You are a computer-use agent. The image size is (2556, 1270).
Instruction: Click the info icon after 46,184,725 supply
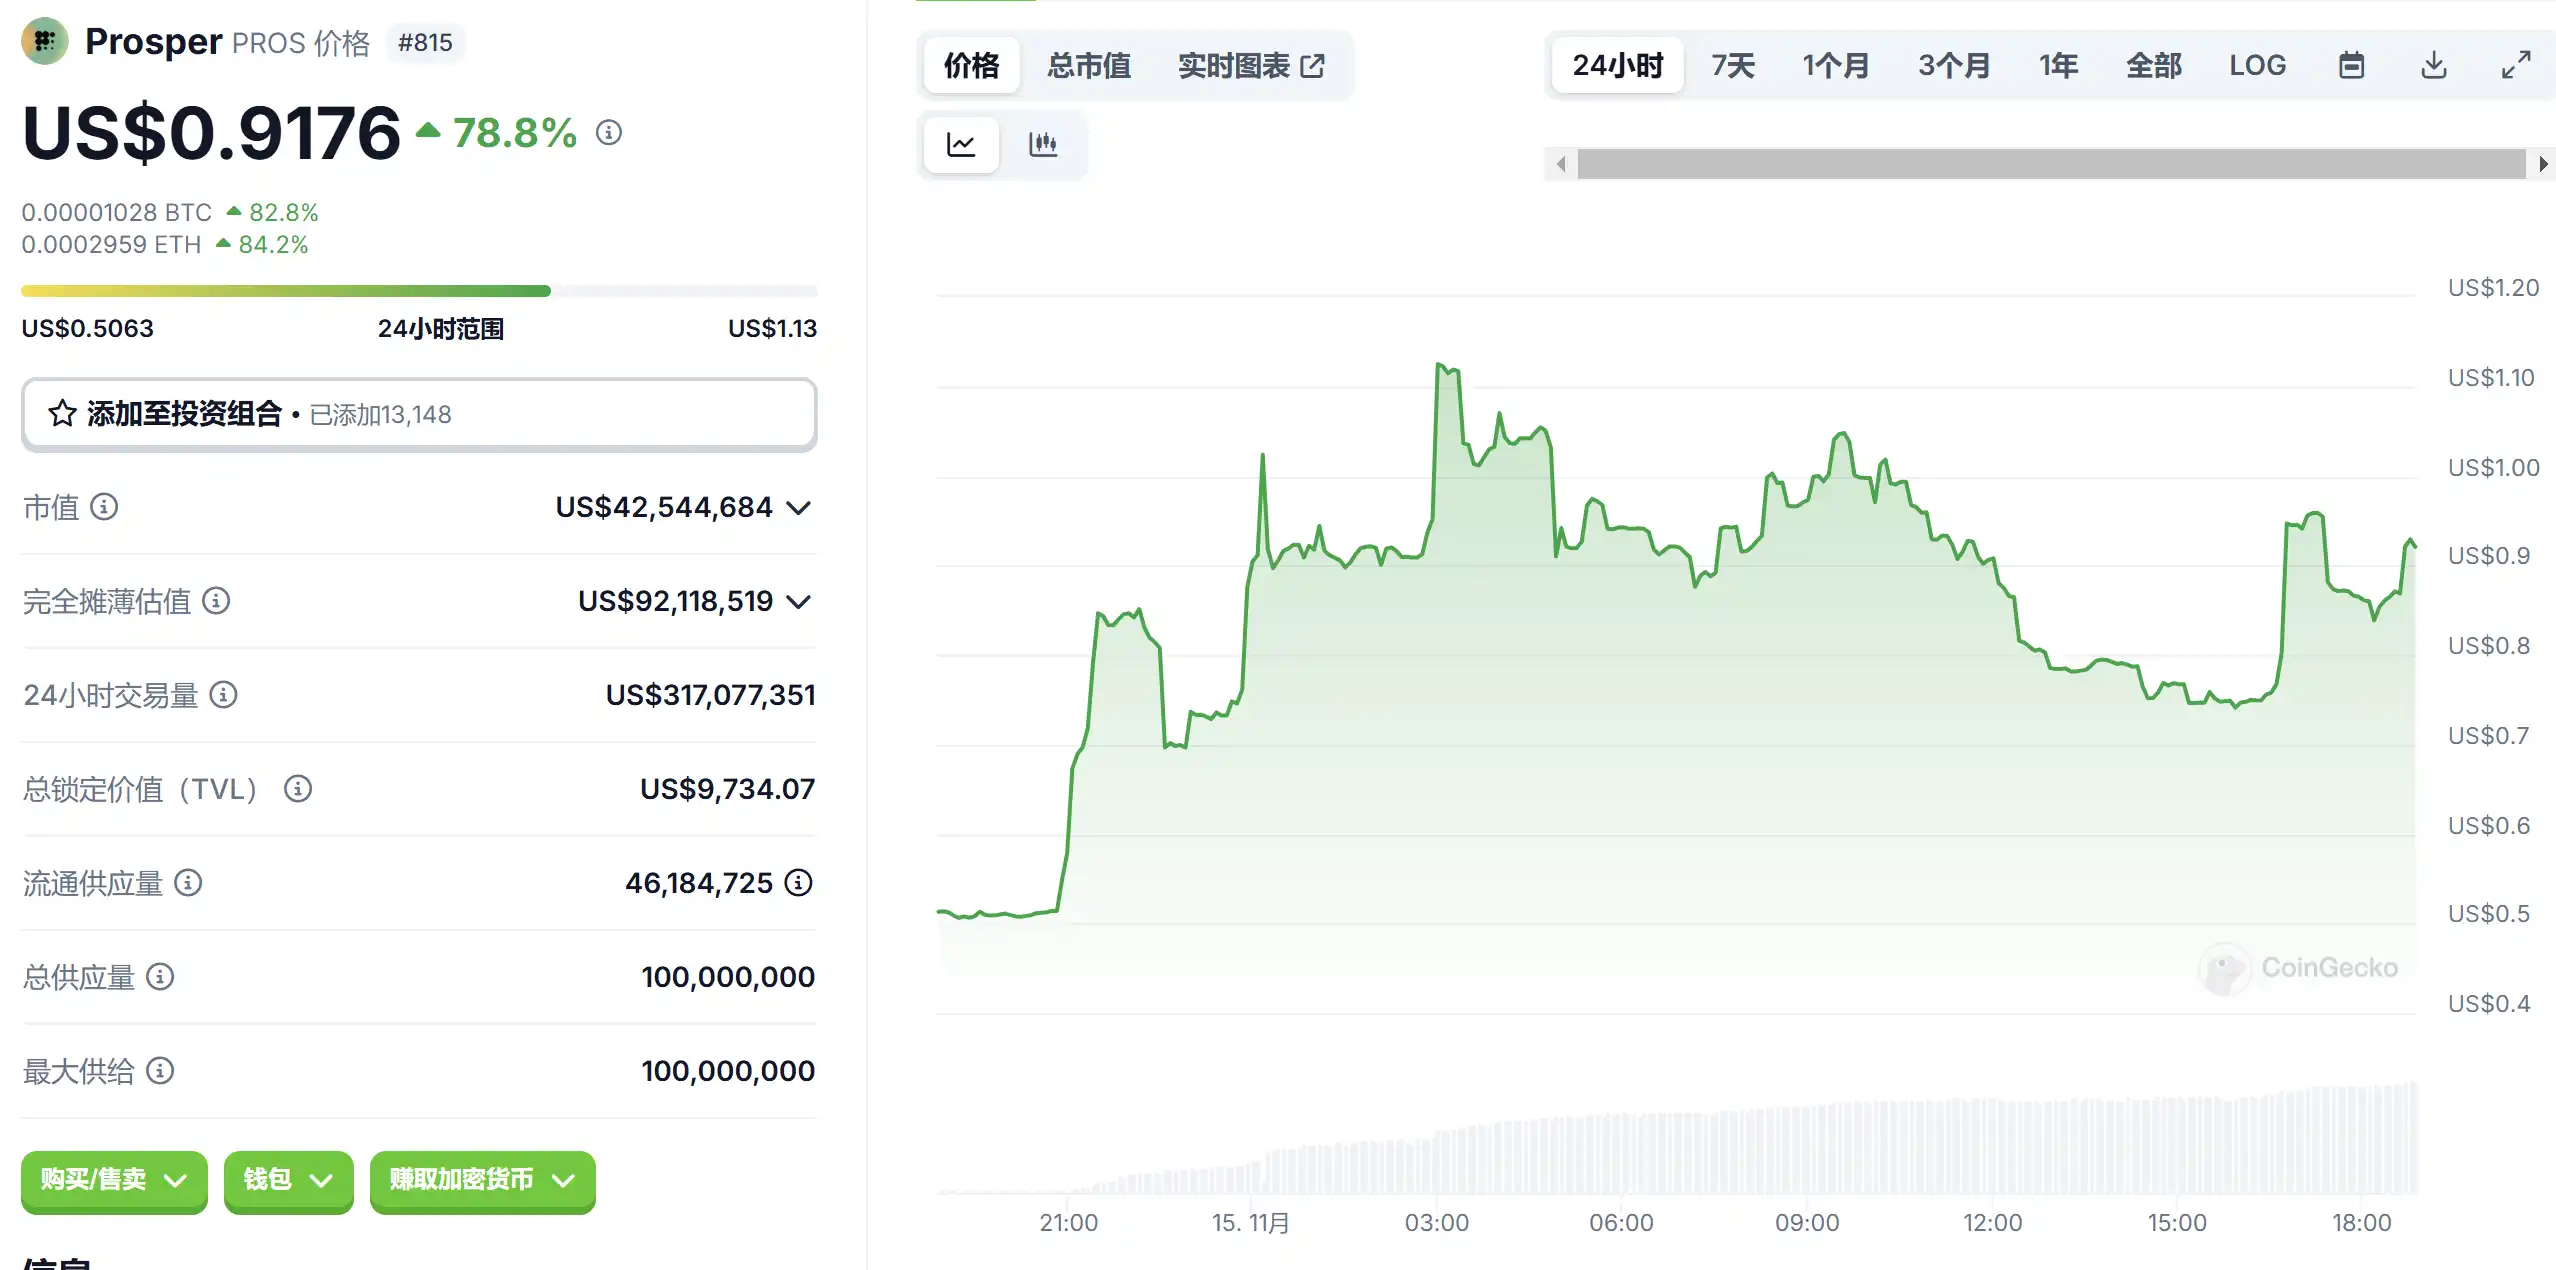point(798,883)
